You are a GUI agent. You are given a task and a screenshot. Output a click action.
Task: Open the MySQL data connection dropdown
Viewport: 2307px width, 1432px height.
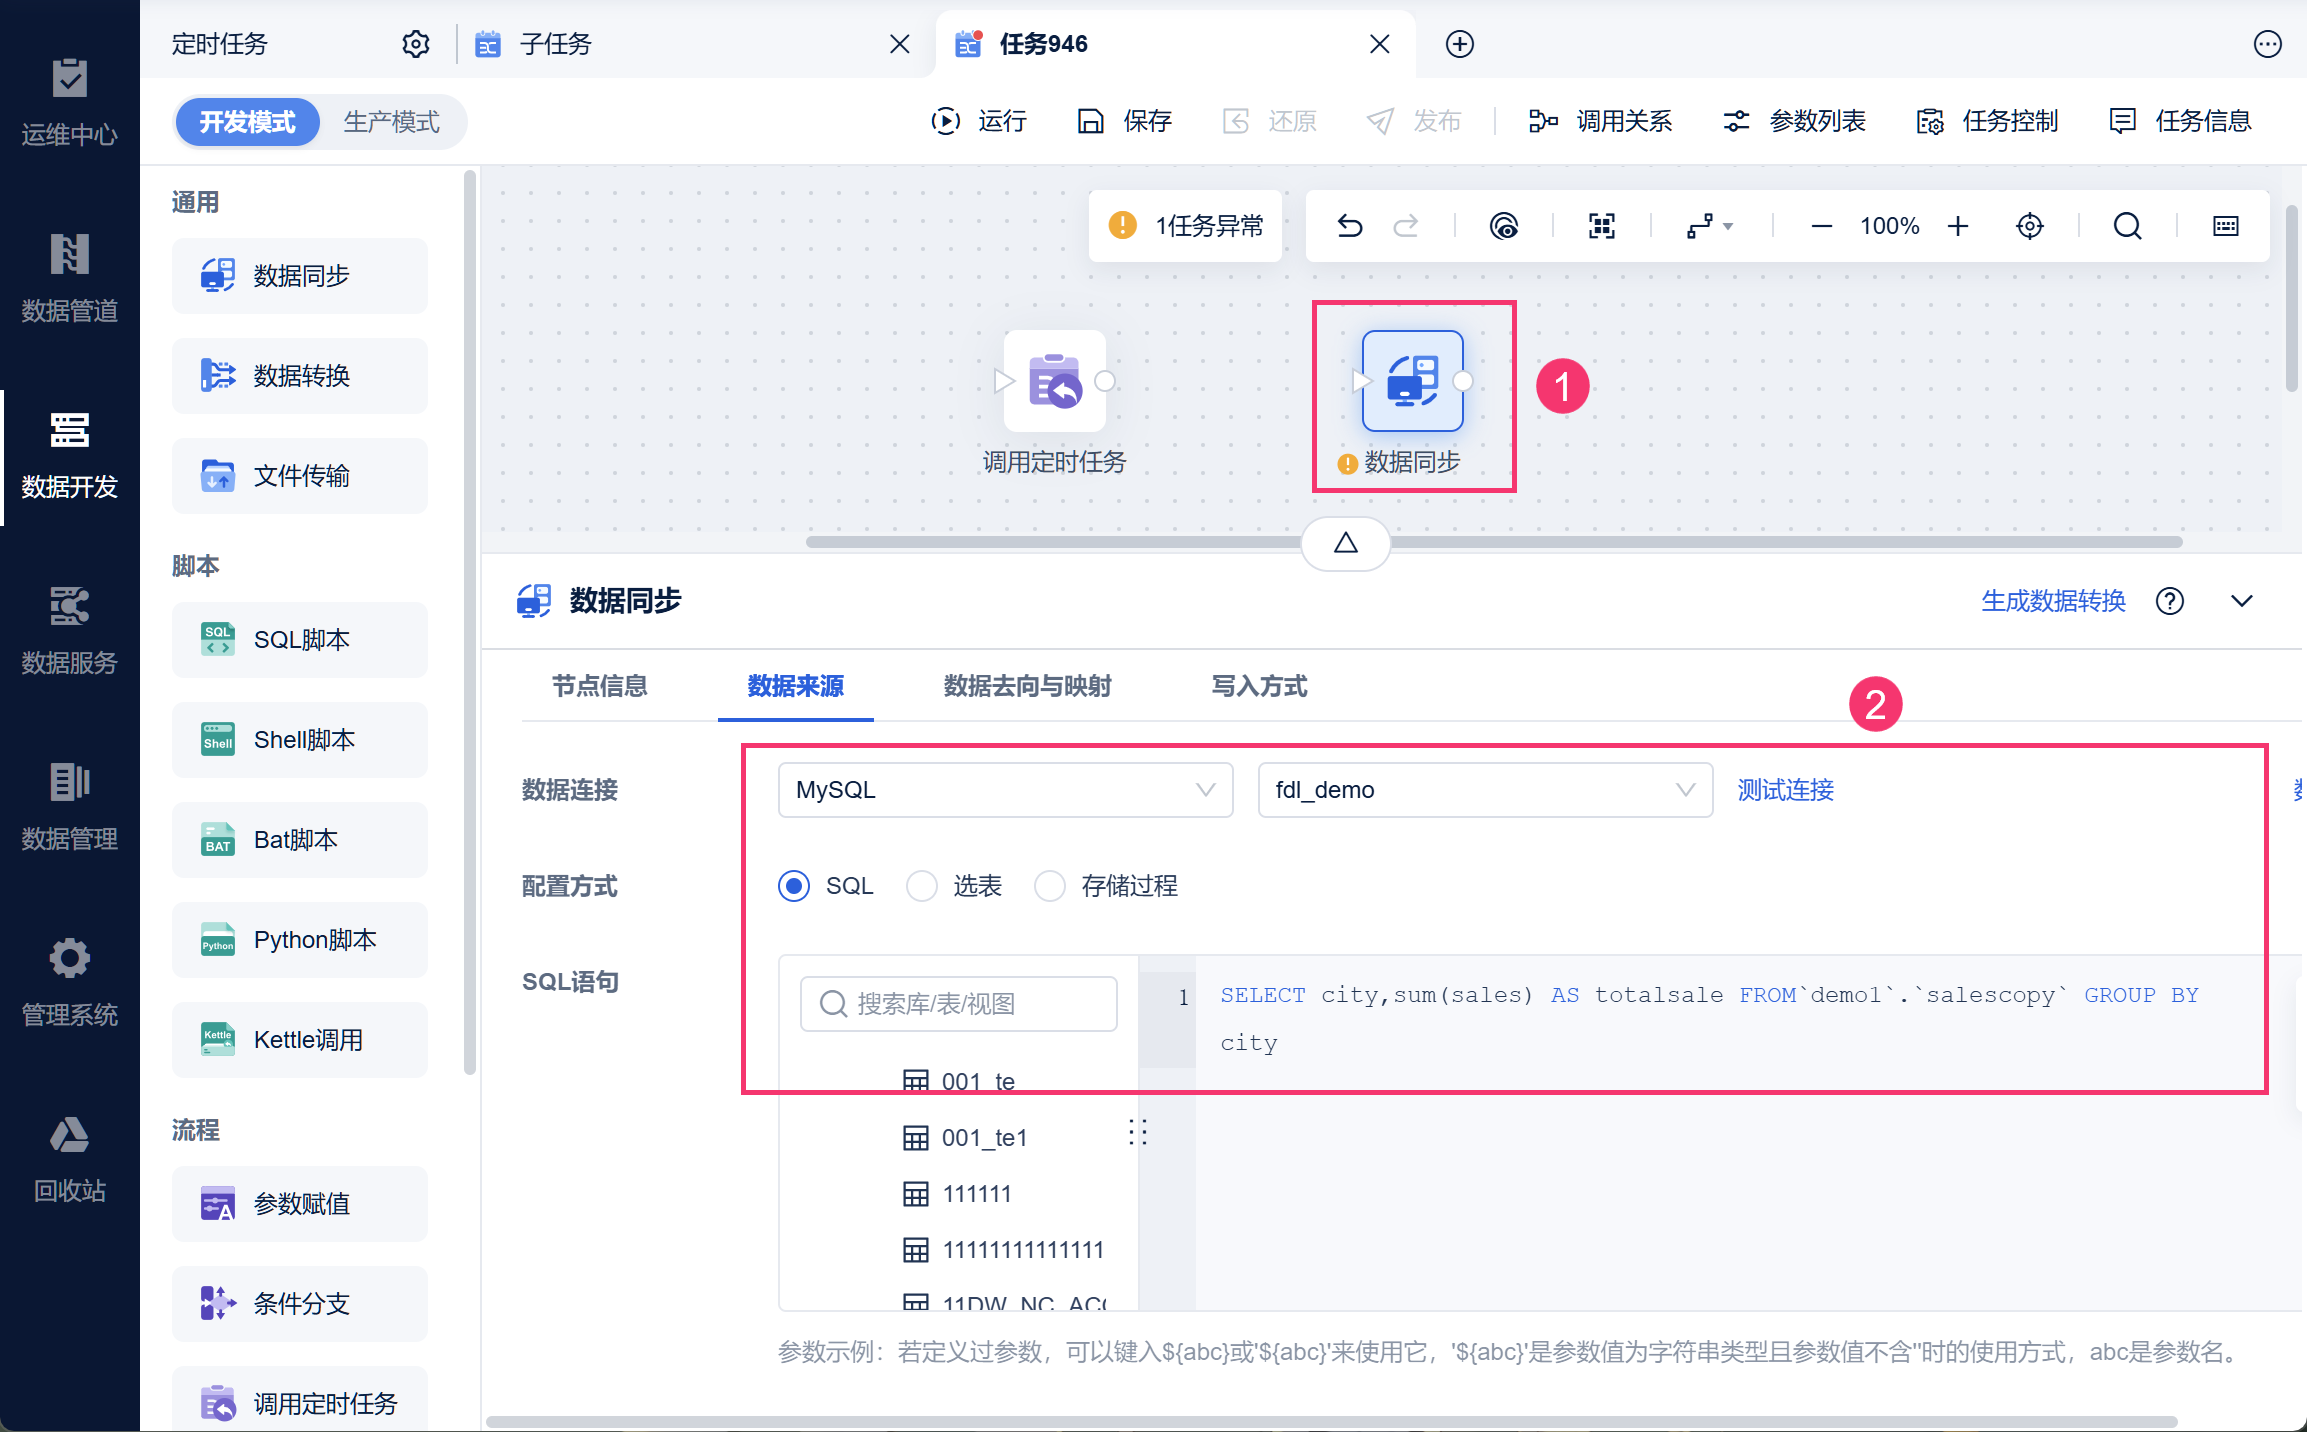1004,790
